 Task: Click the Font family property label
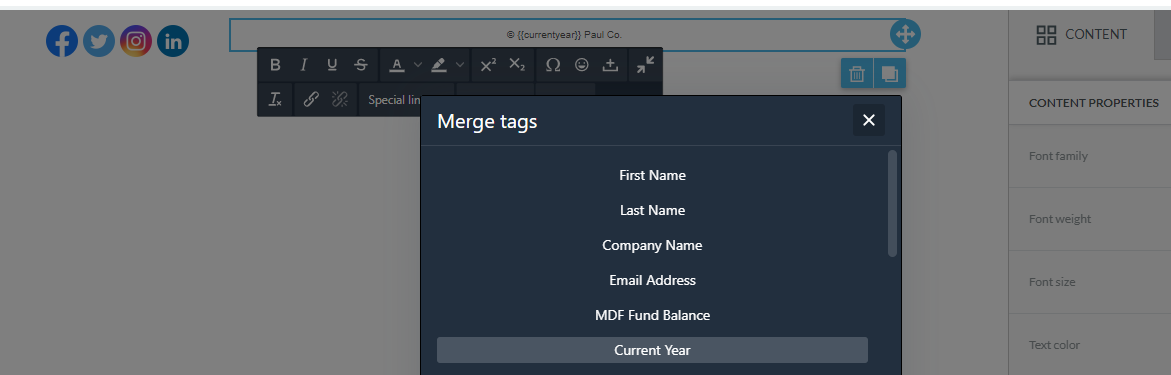[1058, 156]
